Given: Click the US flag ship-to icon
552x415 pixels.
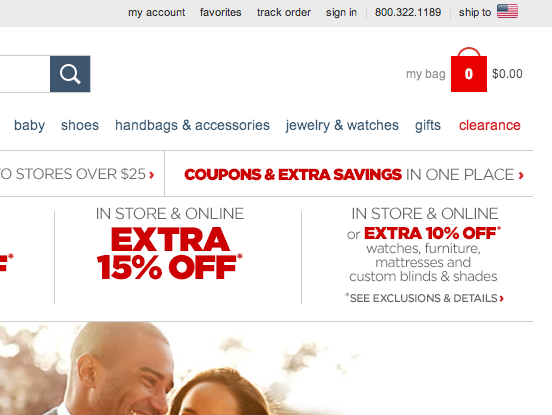Looking at the screenshot, I should (x=507, y=12).
